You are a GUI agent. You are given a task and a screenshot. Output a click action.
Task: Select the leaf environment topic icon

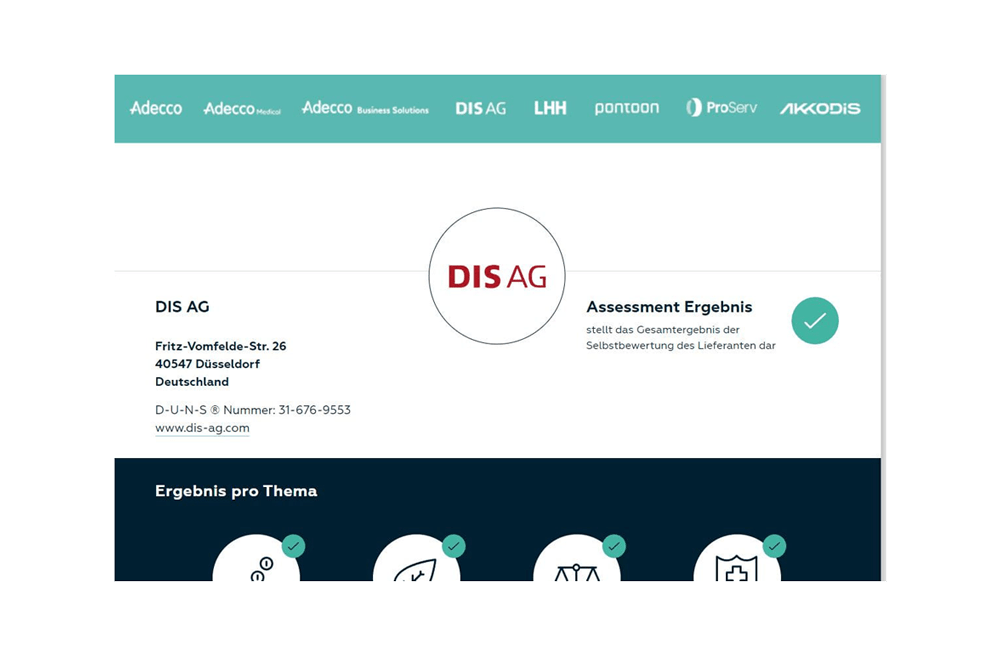coord(416,558)
